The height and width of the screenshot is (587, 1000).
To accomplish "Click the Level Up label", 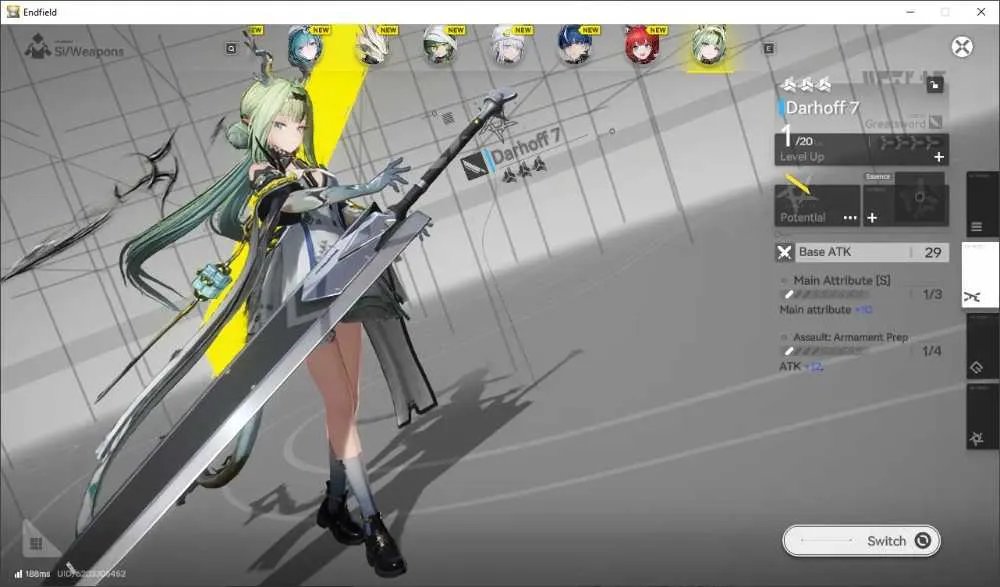I will point(802,156).
